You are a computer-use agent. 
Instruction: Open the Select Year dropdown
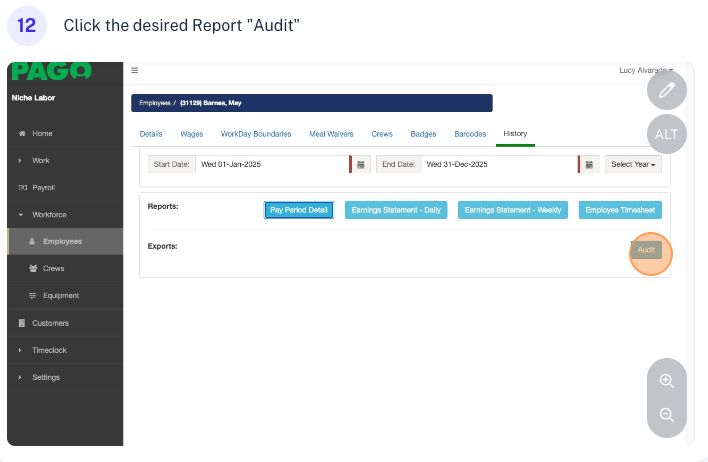pyautogui.click(x=634, y=164)
